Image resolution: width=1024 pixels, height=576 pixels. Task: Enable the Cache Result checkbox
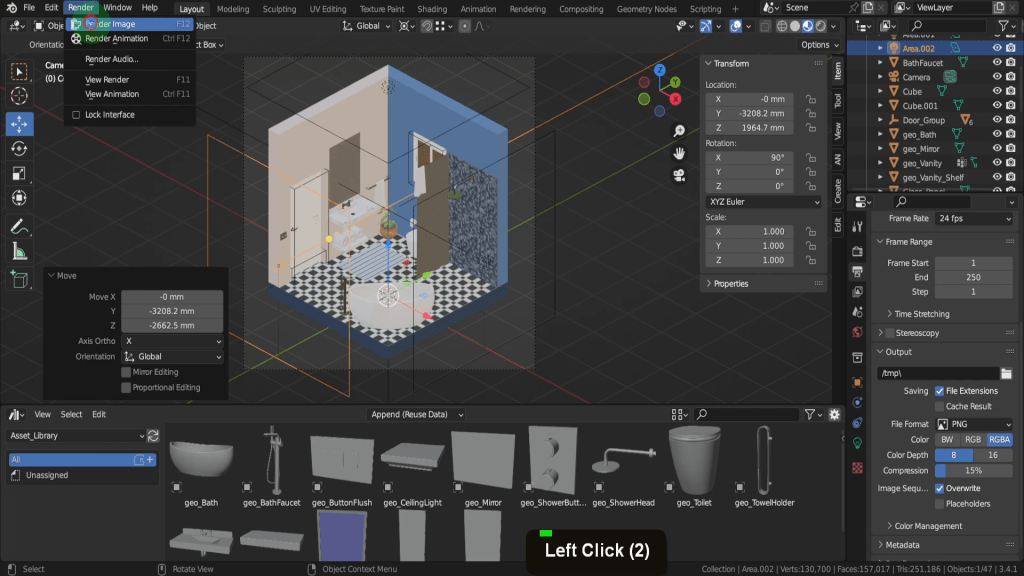(x=939, y=407)
